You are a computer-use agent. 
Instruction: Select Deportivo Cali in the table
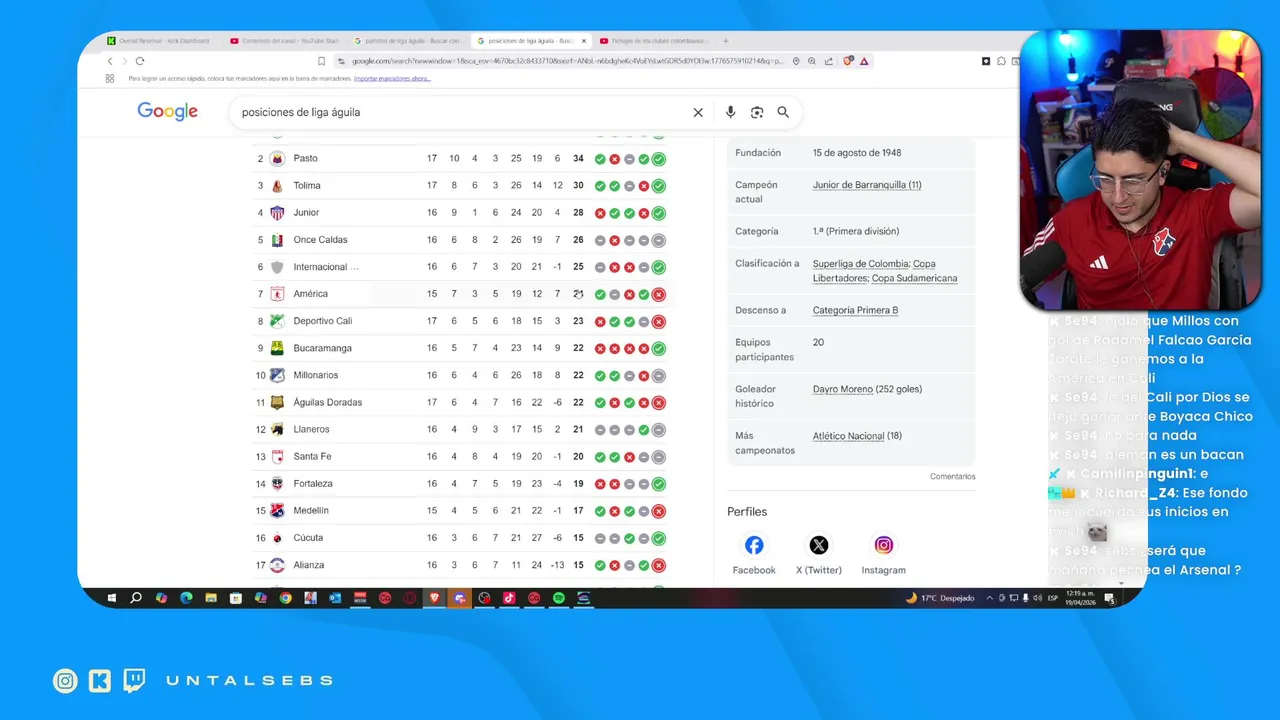[x=322, y=321]
